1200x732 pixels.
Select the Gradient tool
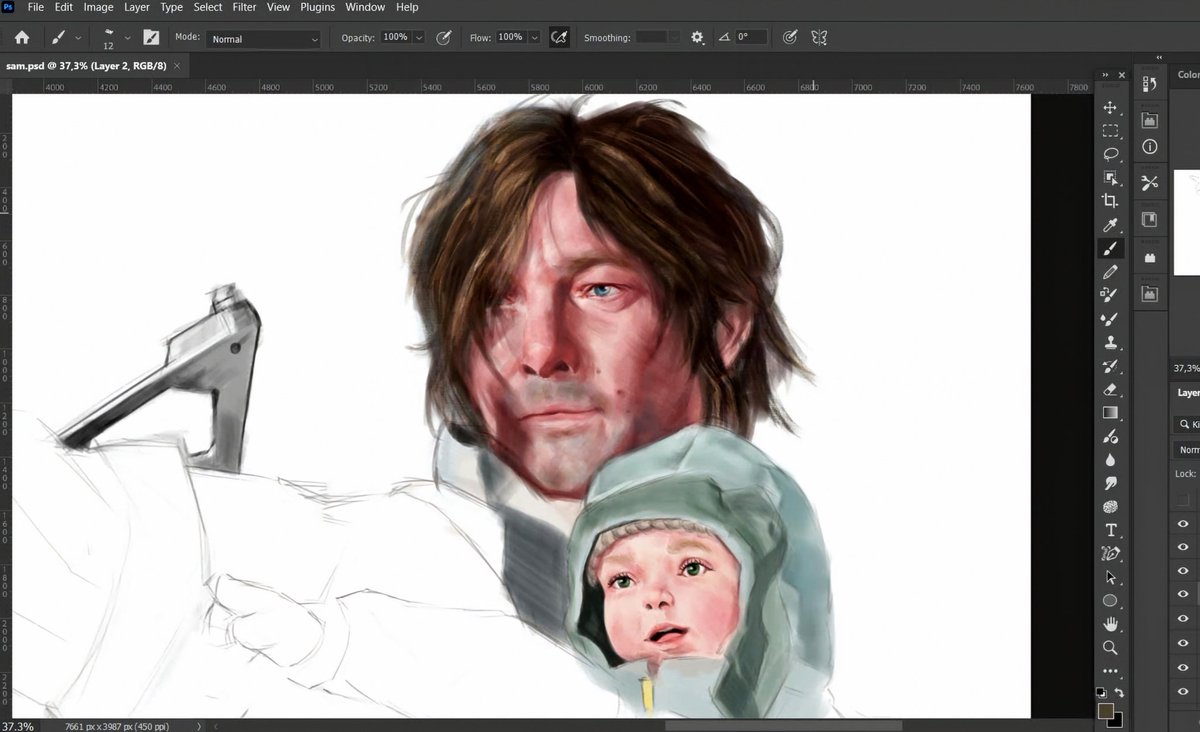(1110, 412)
